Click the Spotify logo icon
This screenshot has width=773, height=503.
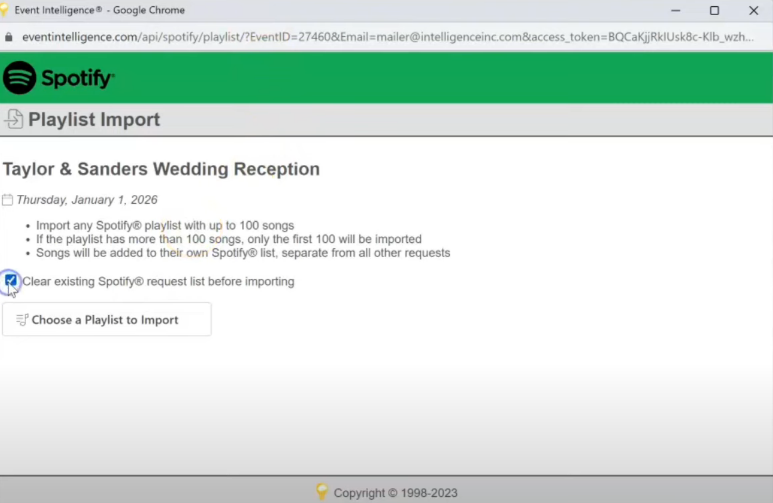point(19,77)
